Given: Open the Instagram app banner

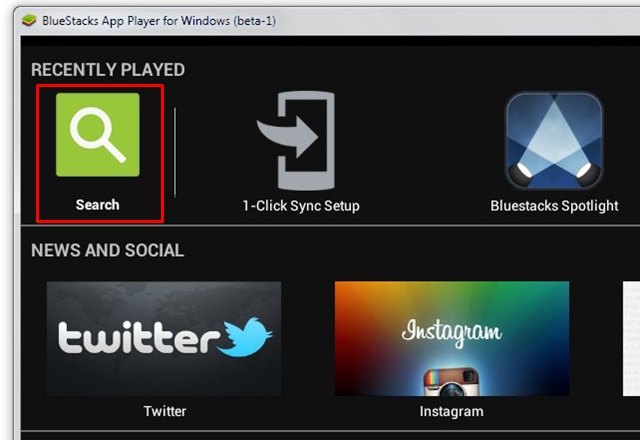Looking at the screenshot, I should coord(452,338).
